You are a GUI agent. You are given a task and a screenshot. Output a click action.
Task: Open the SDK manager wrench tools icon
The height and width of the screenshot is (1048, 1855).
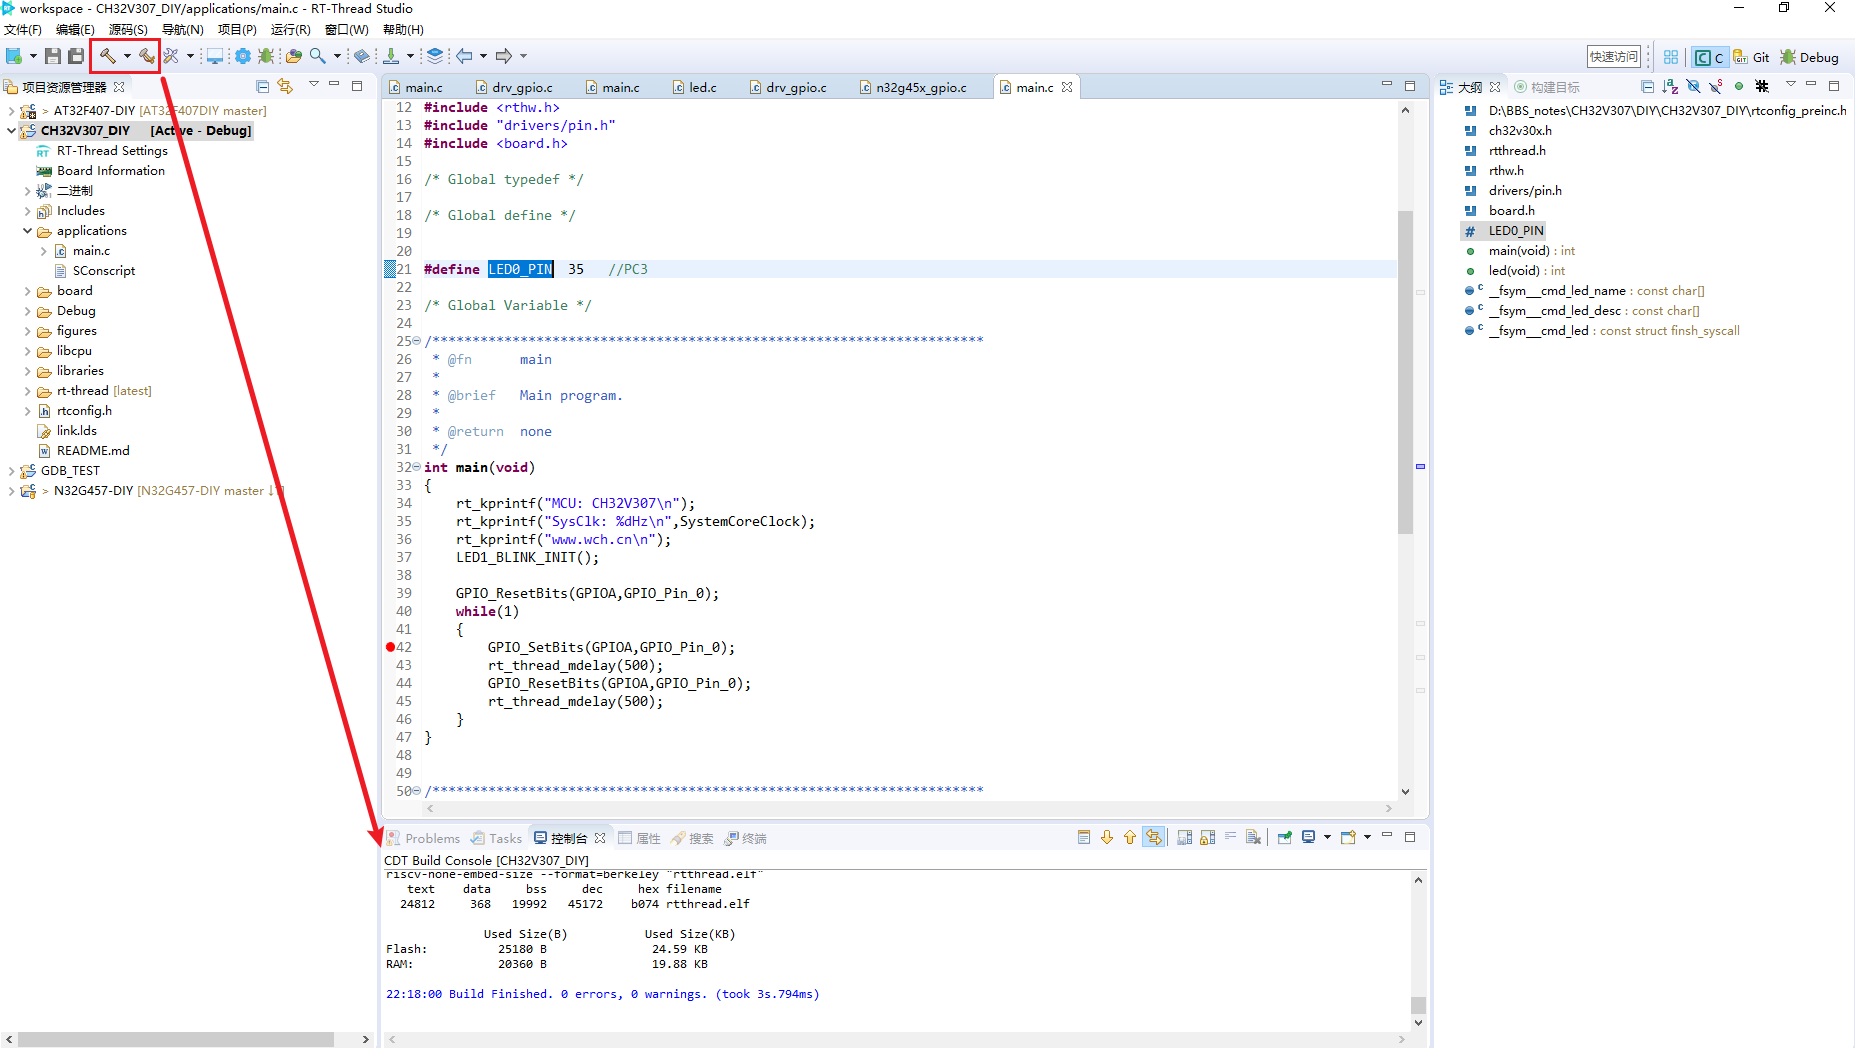(171, 56)
